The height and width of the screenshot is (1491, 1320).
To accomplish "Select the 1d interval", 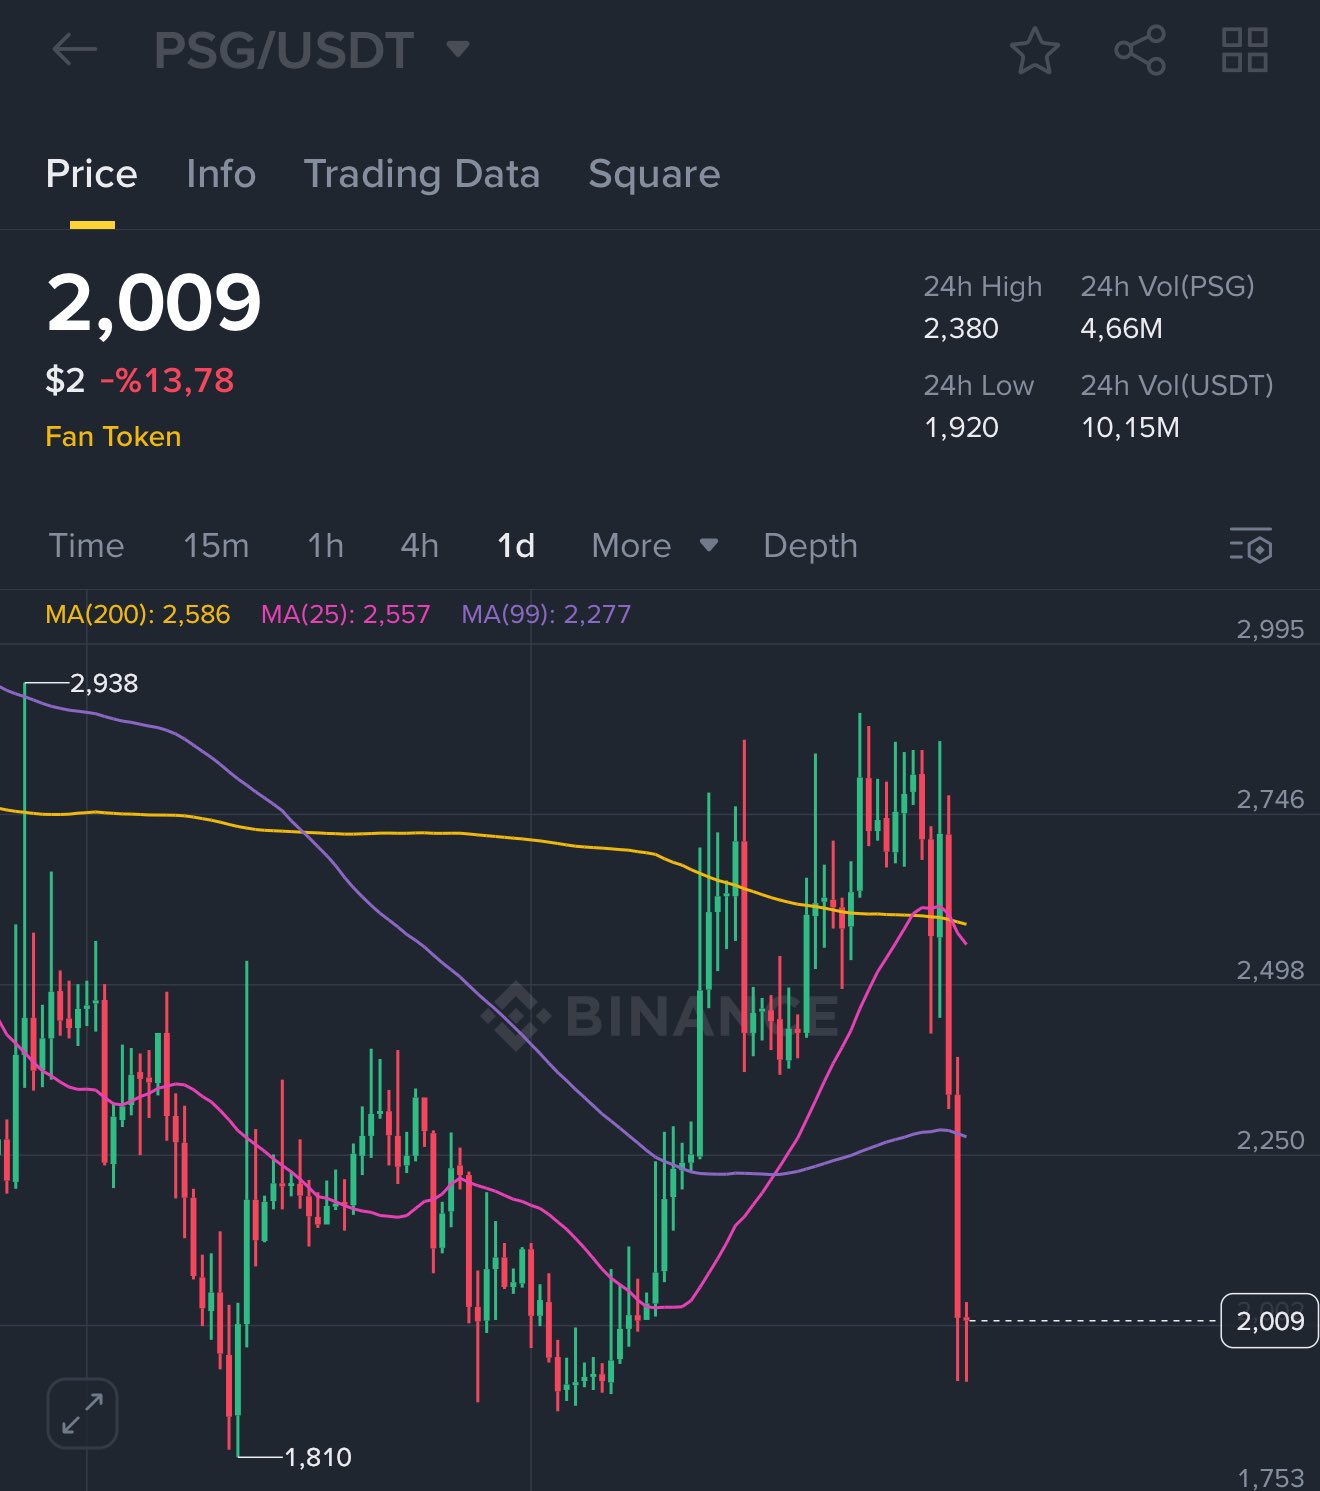I will [x=516, y=545].
